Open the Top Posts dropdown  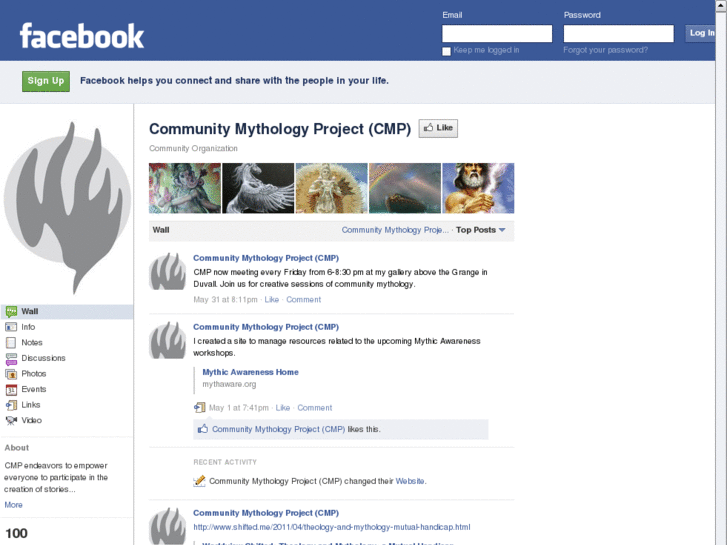click(480, 230)
